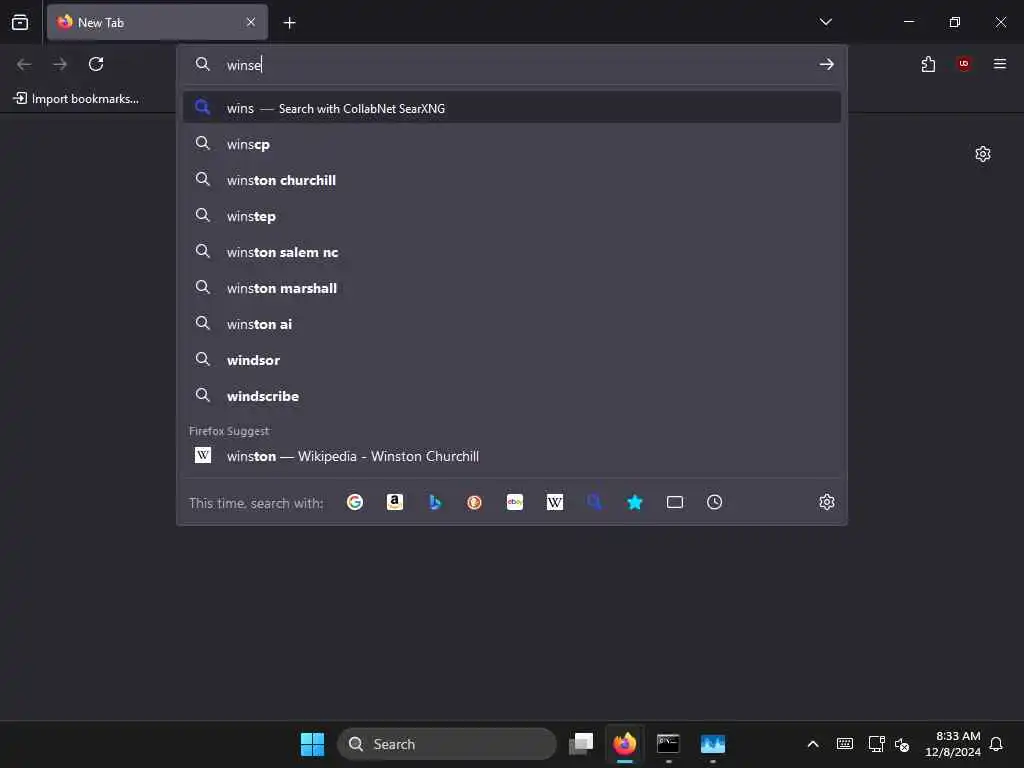Click Import bookmarks link
1024x768 pixels.
tap(76, 99)
